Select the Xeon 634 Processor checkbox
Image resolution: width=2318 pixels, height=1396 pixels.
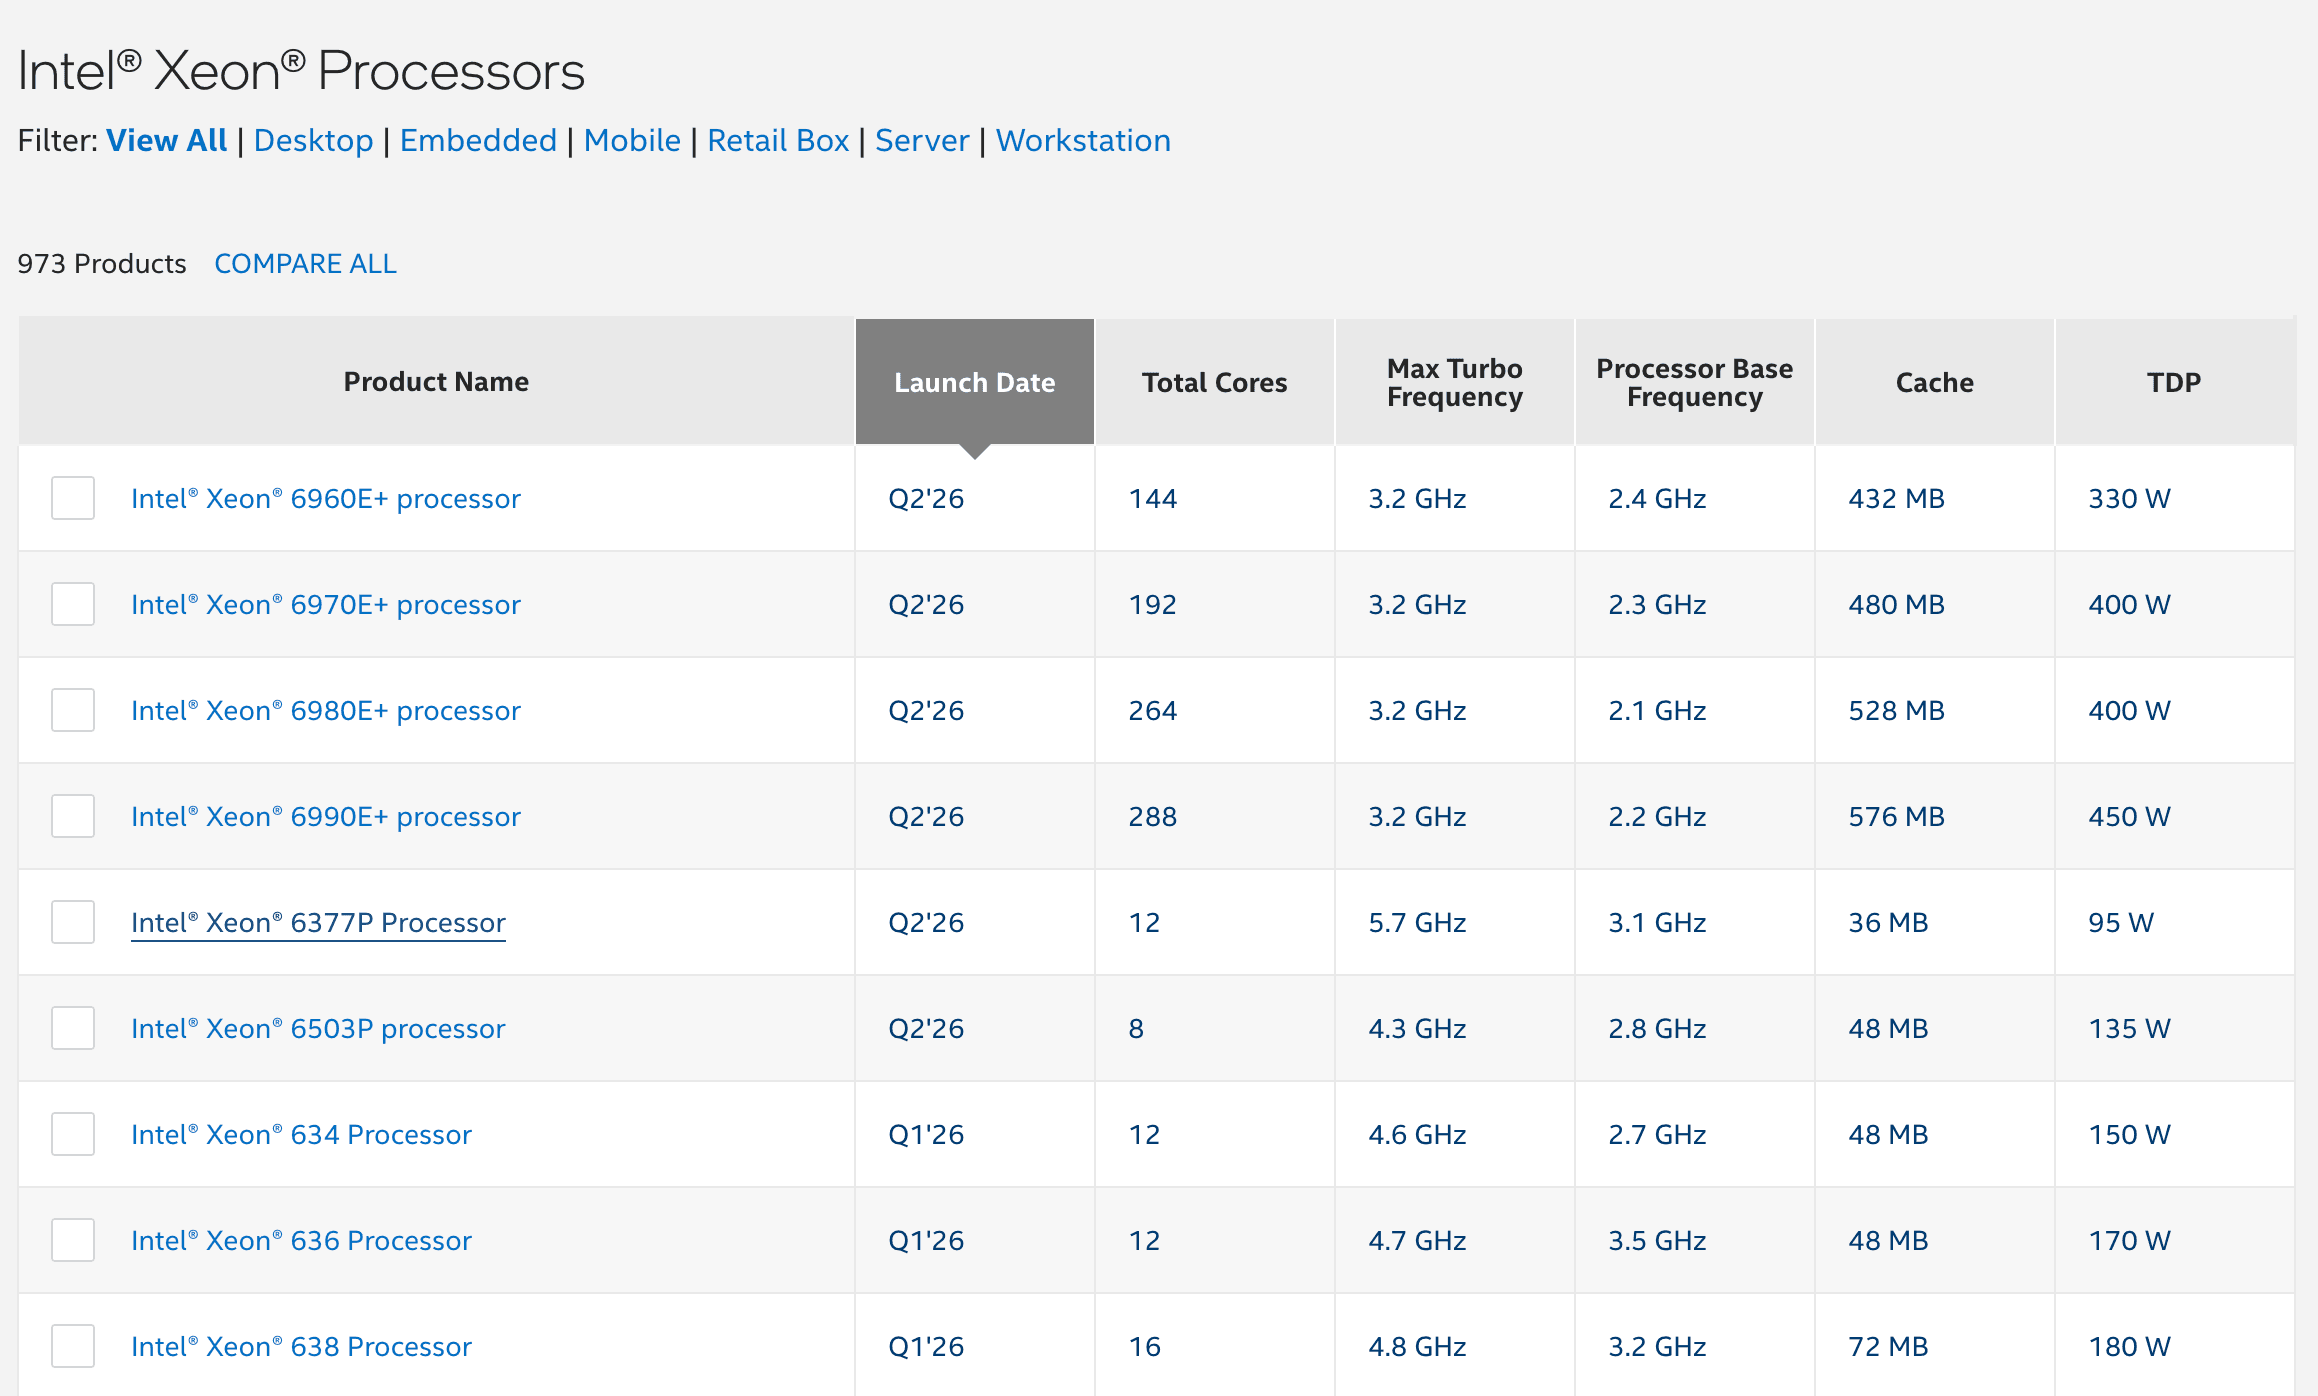pyautogui.click(x=73, y=1134)
